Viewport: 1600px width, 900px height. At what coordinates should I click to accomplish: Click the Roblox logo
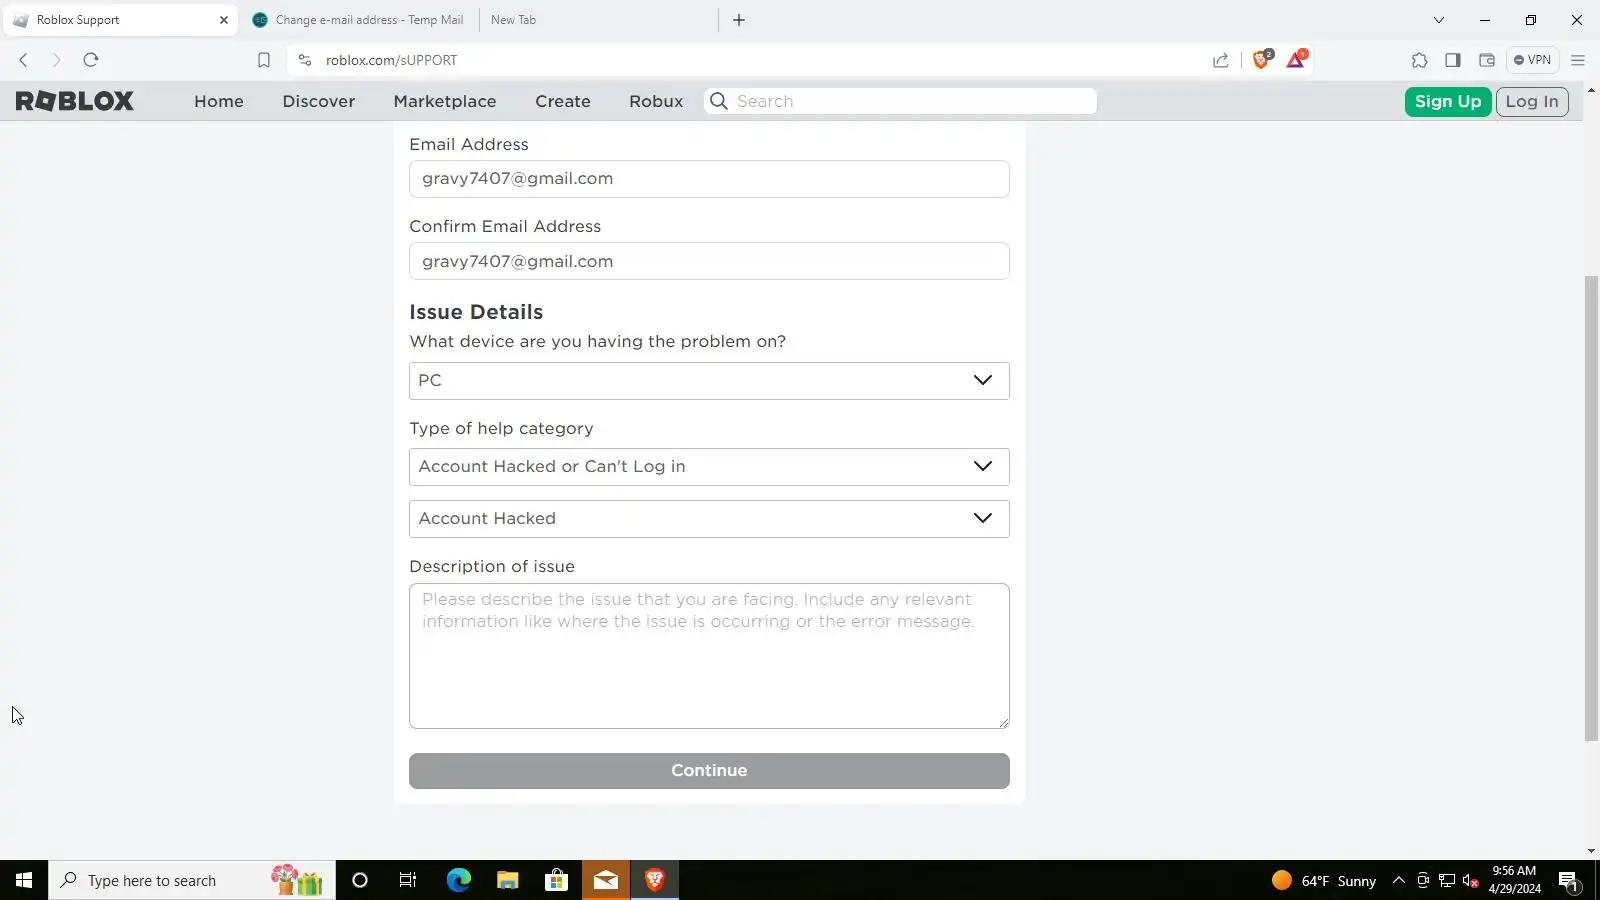pos(75,101)
